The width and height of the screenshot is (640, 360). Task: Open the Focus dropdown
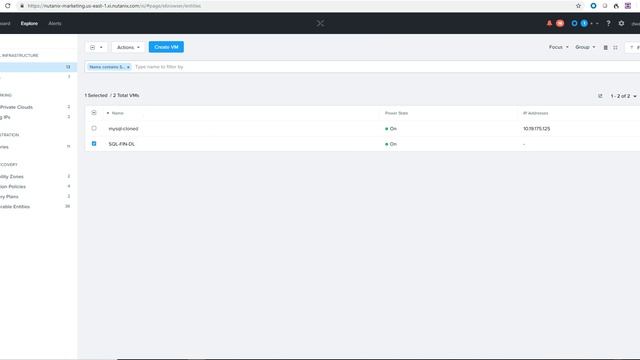coord(558,47)
